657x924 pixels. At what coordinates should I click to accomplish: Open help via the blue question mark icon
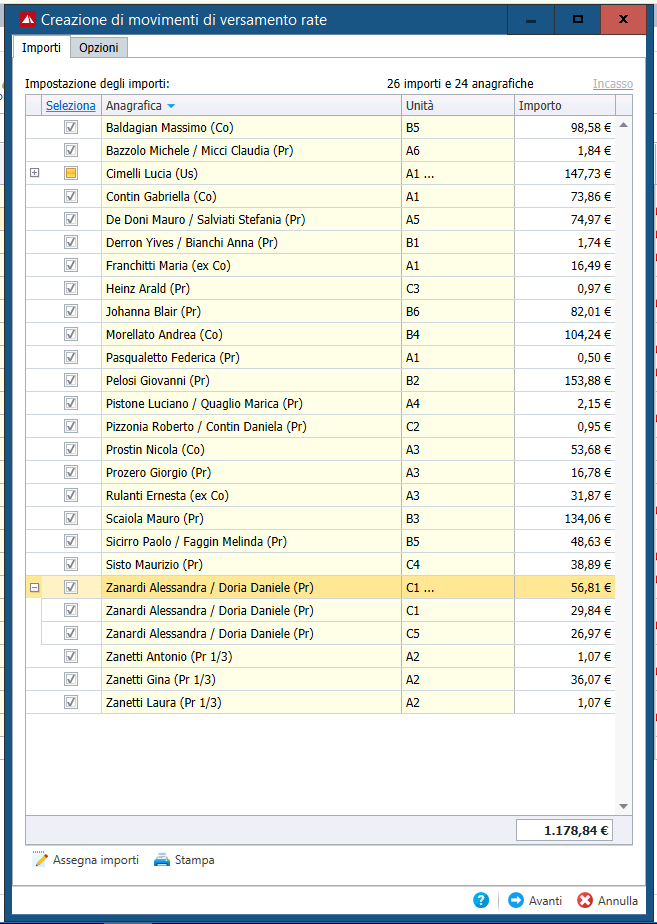click(x=481, y=900)
